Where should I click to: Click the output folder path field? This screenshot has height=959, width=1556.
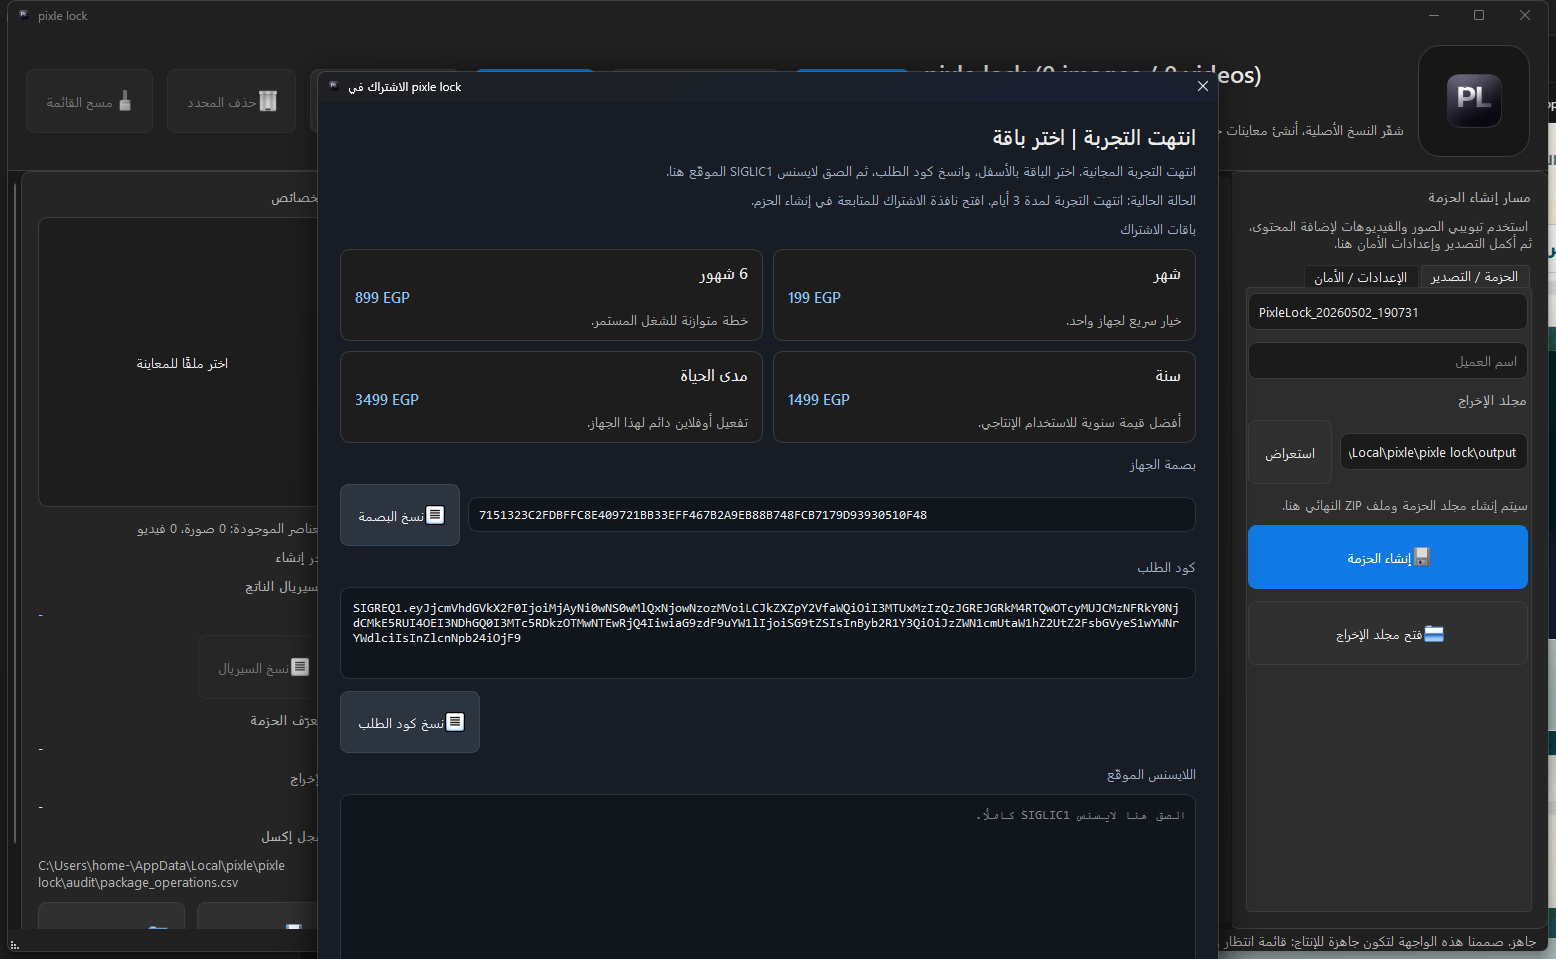tap(1434, 452)
